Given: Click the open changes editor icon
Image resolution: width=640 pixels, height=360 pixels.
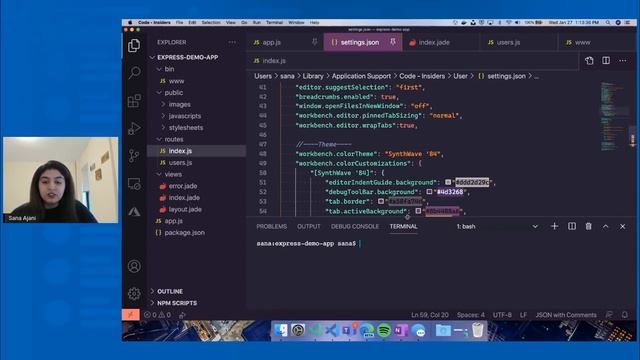Looking at the screenshot, I should point(589,61).
